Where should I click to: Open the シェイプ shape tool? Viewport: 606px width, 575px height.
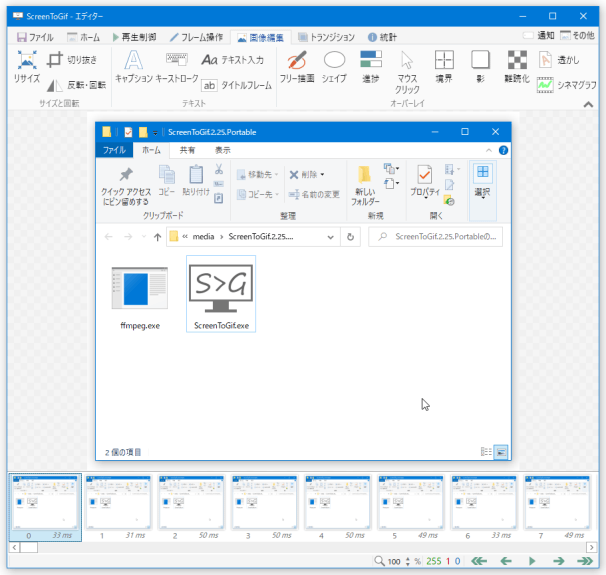coord(334,66)
